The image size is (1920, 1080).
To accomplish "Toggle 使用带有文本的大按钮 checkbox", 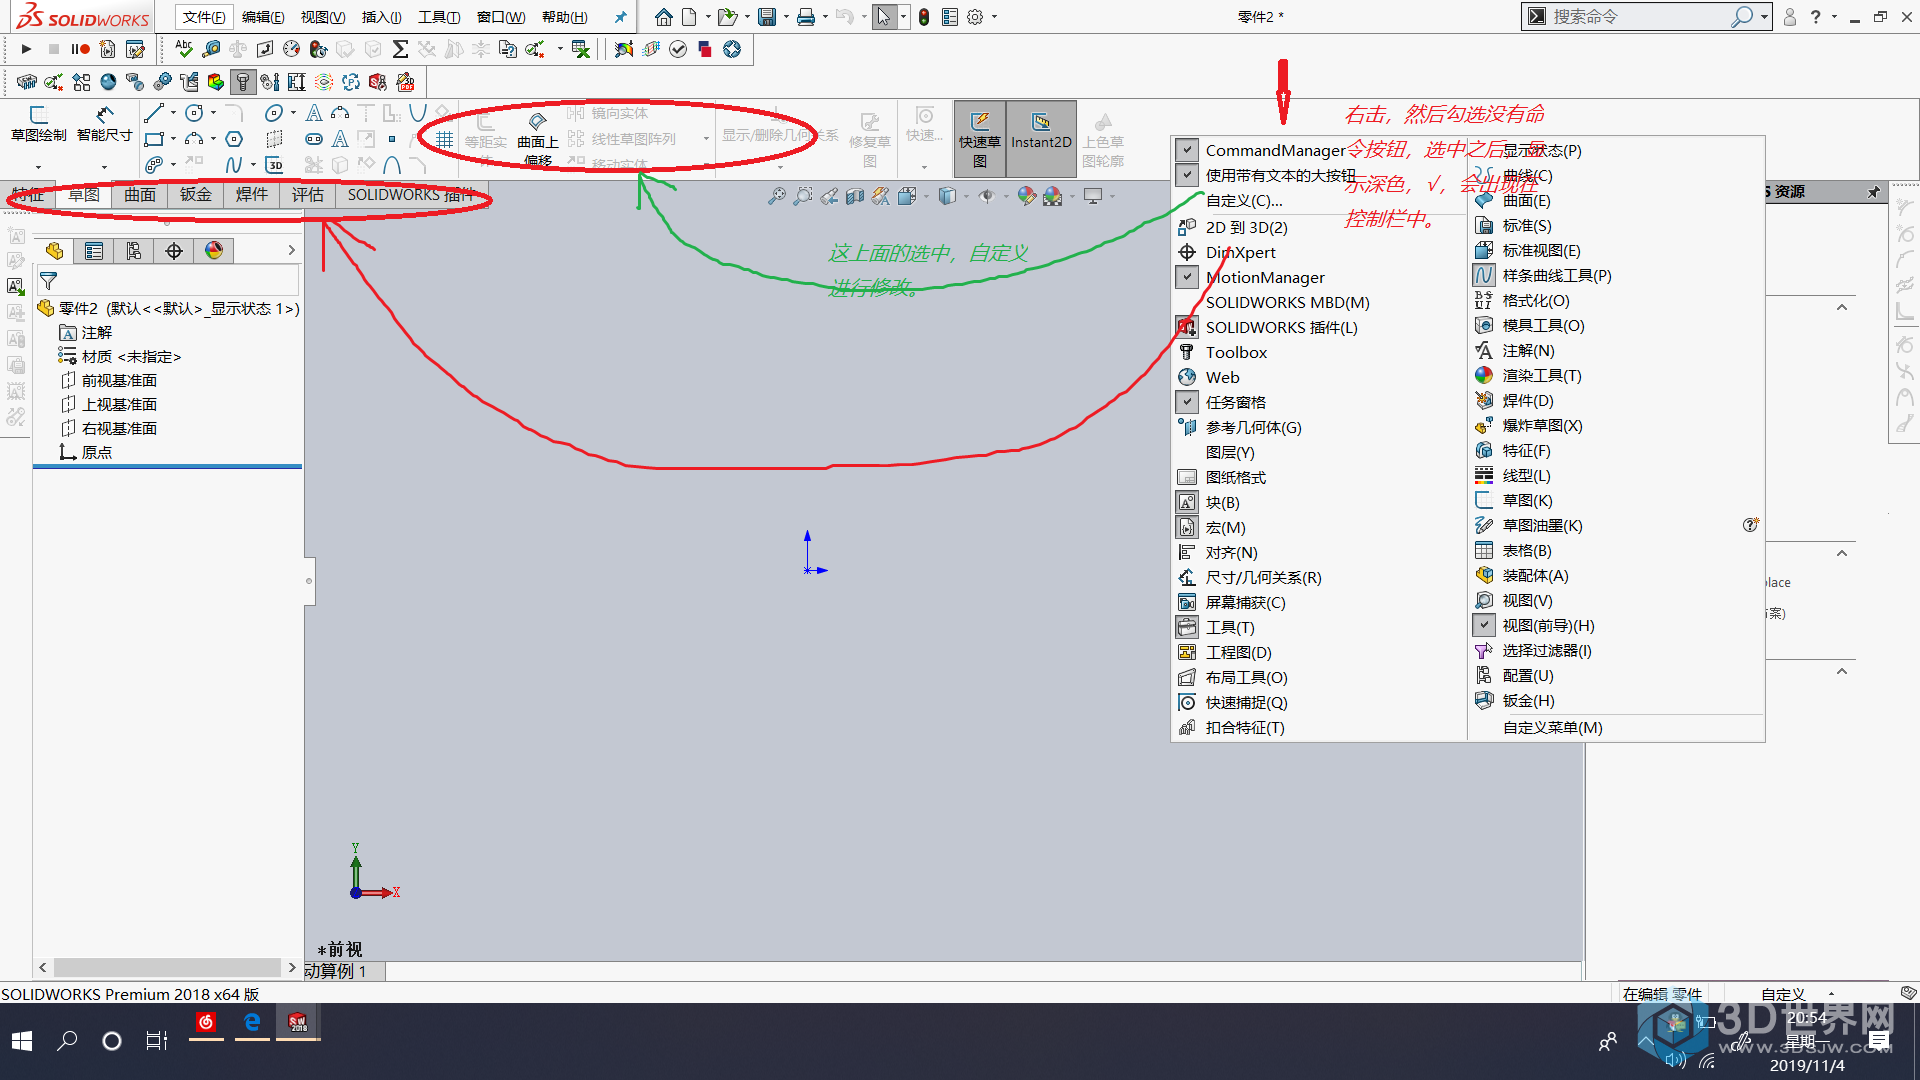I will pyautogui.click(x=1187, y=175).
